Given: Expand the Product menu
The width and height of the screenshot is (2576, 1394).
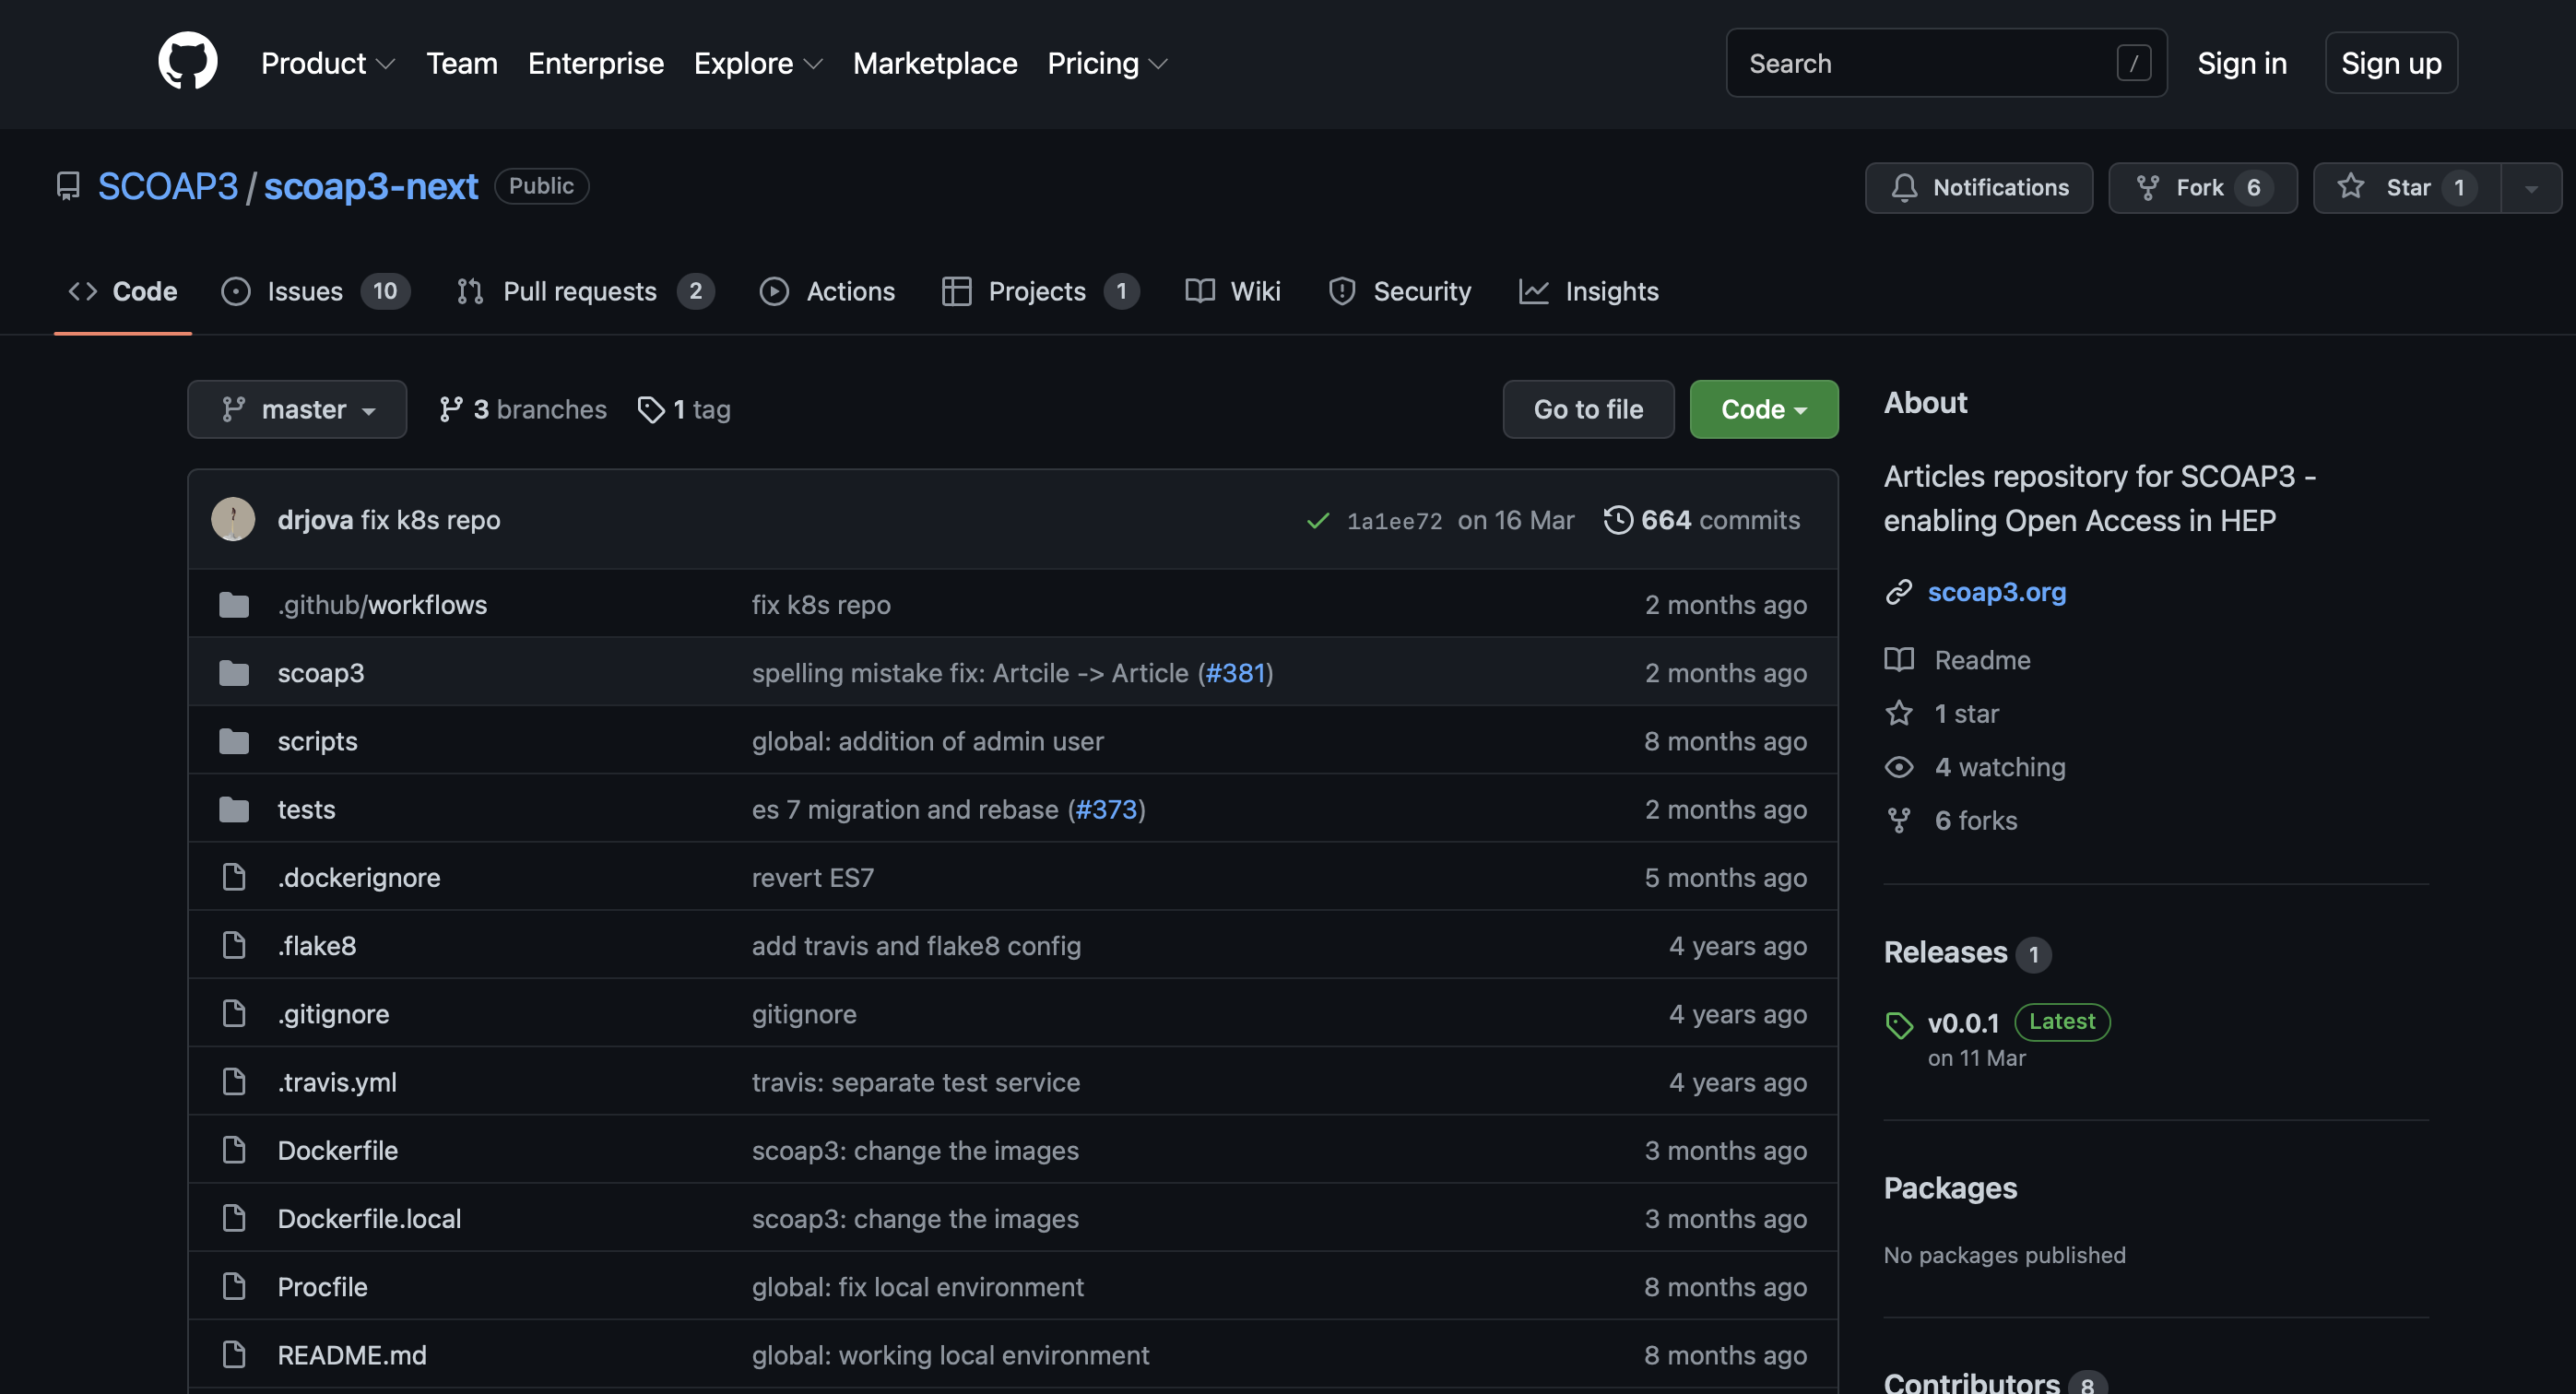Looking at the screenshot, I should coord(328,63).
